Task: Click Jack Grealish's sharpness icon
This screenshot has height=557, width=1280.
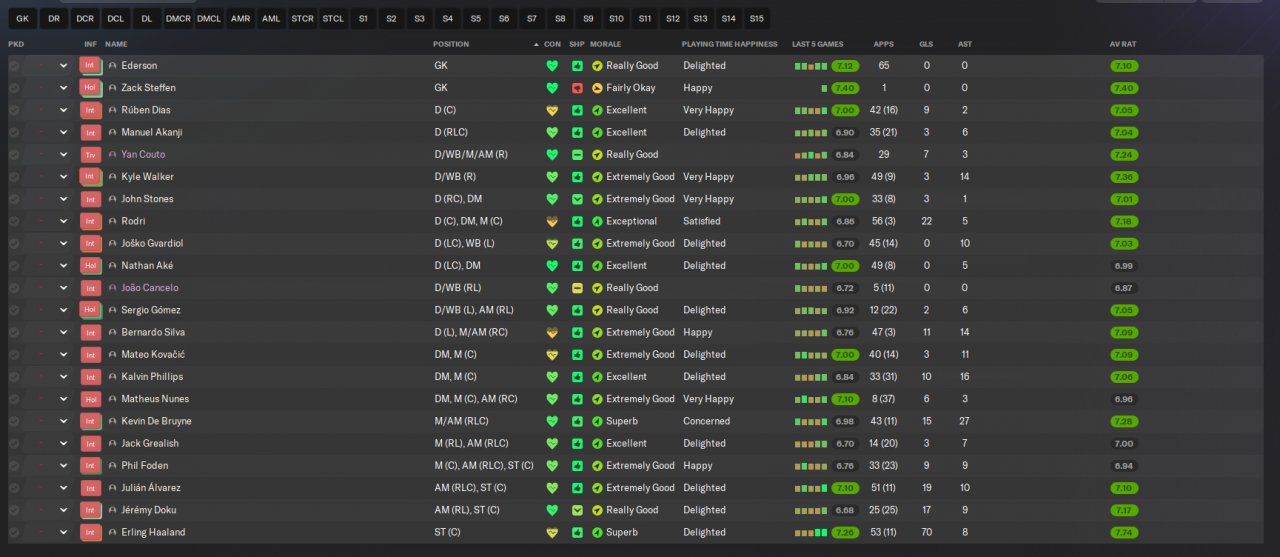Action: 577,443
